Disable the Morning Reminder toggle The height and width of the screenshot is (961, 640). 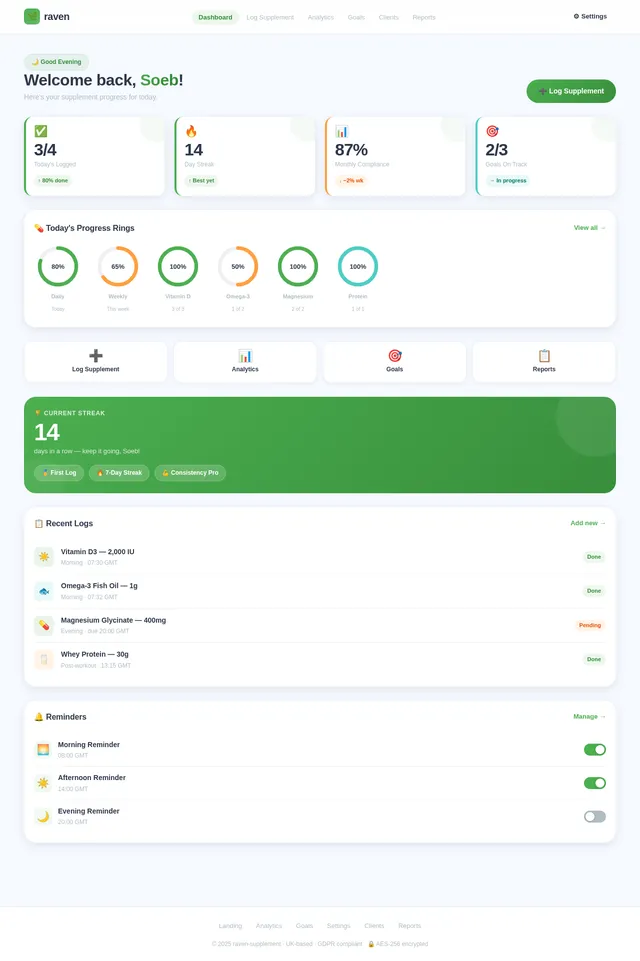[x=595, y=750]
